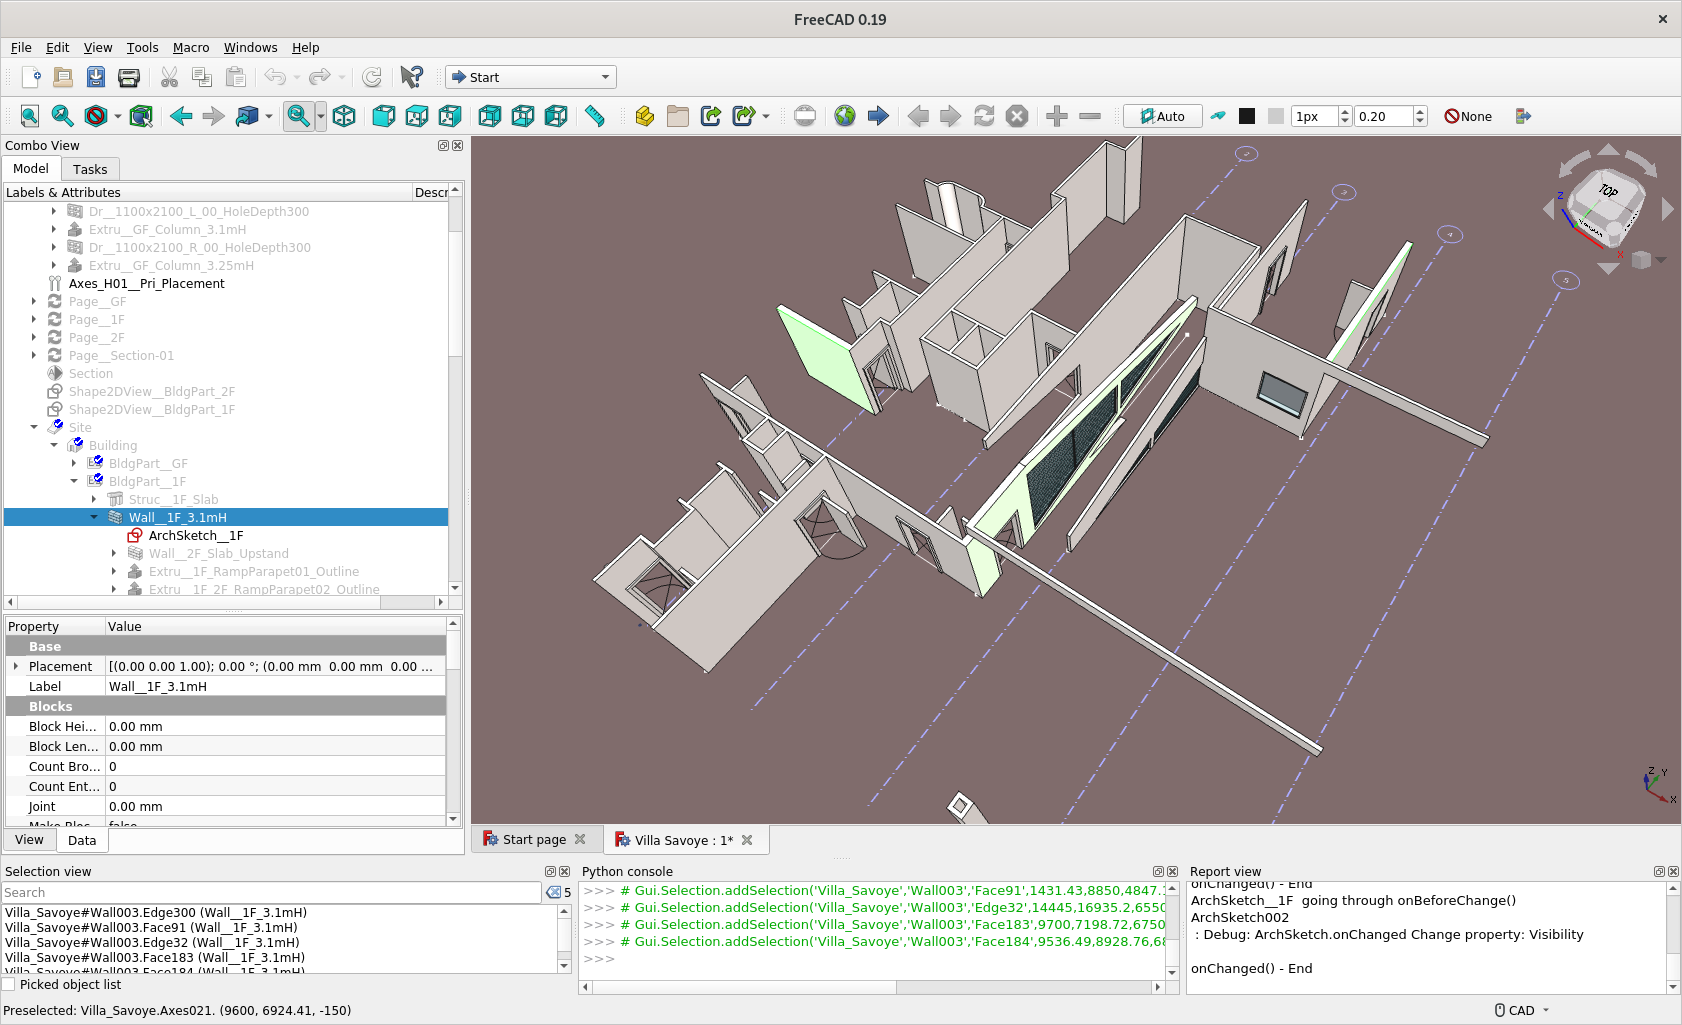1682x1025 pixels.
Task: Set the left view
Action: (x=556, y=116)
